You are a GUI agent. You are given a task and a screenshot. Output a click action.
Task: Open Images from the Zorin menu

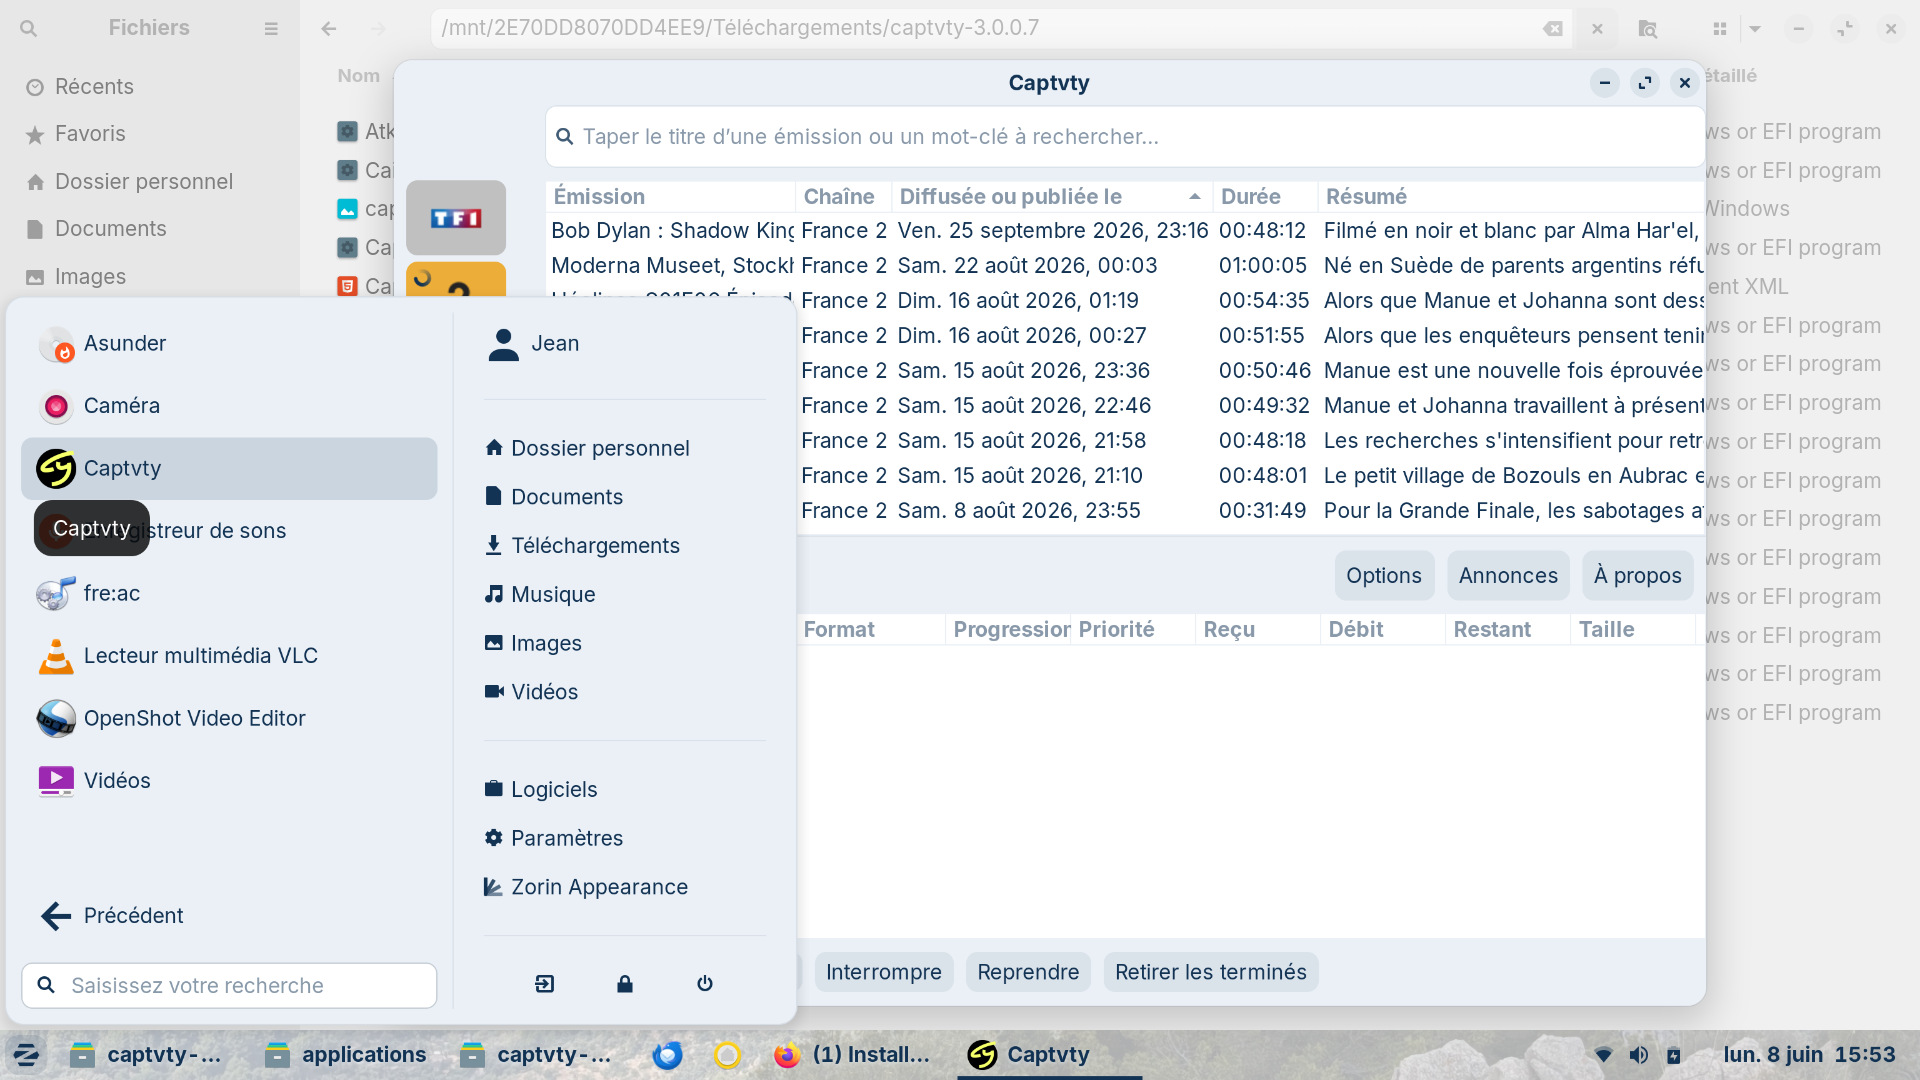625,643
